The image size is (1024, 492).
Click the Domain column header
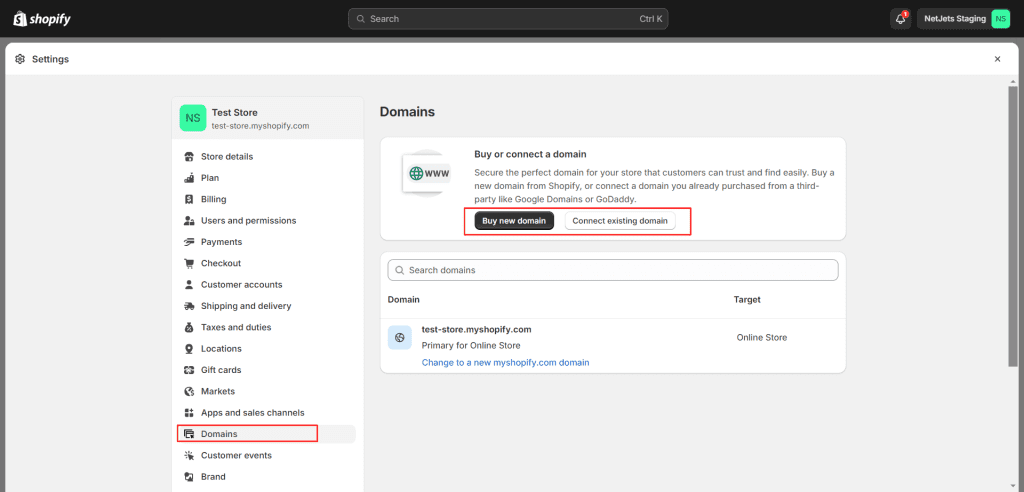[404, 299]
